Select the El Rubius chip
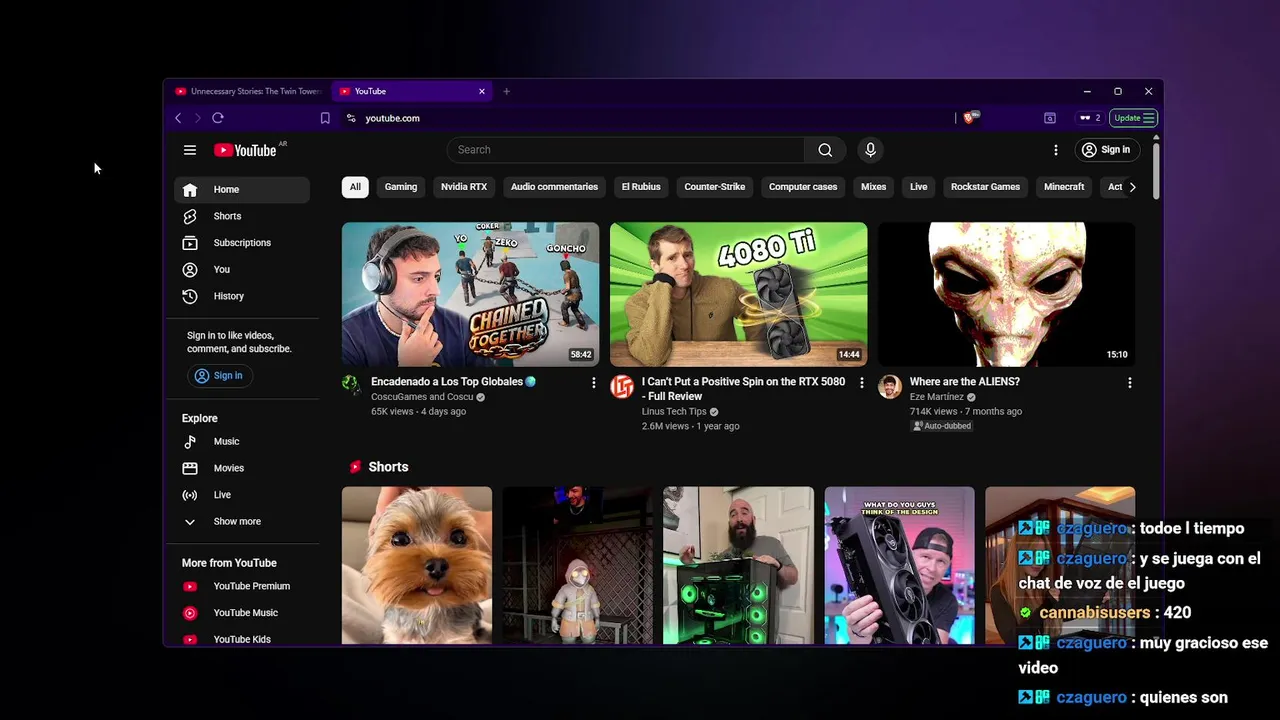 641,187
